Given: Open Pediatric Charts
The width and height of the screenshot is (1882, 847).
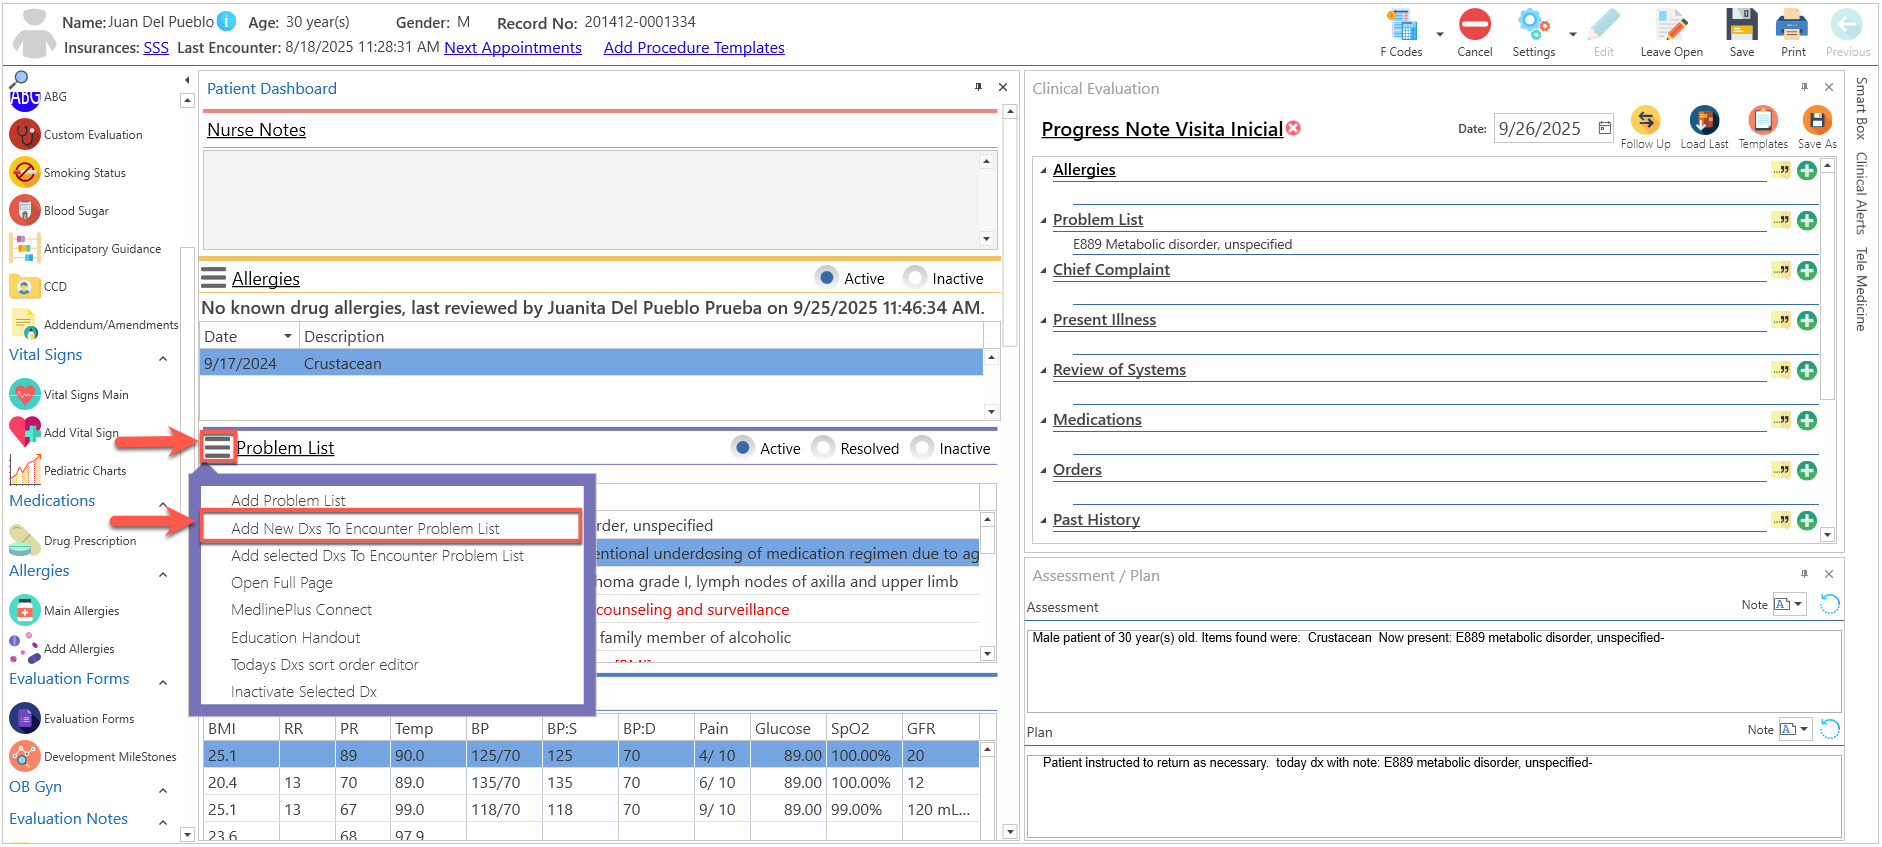Looking at the screenshot, I should (68, 471).
